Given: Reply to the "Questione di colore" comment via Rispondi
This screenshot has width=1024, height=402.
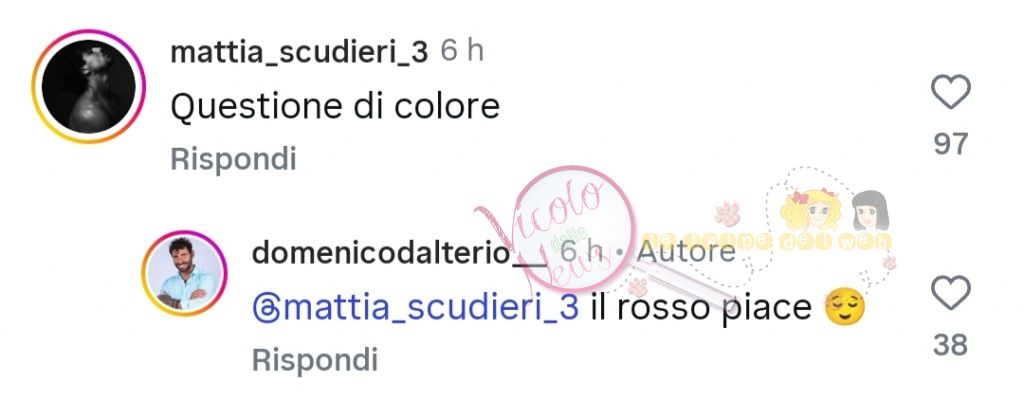Looking at the screenshot, I should (x=234, y=159).
